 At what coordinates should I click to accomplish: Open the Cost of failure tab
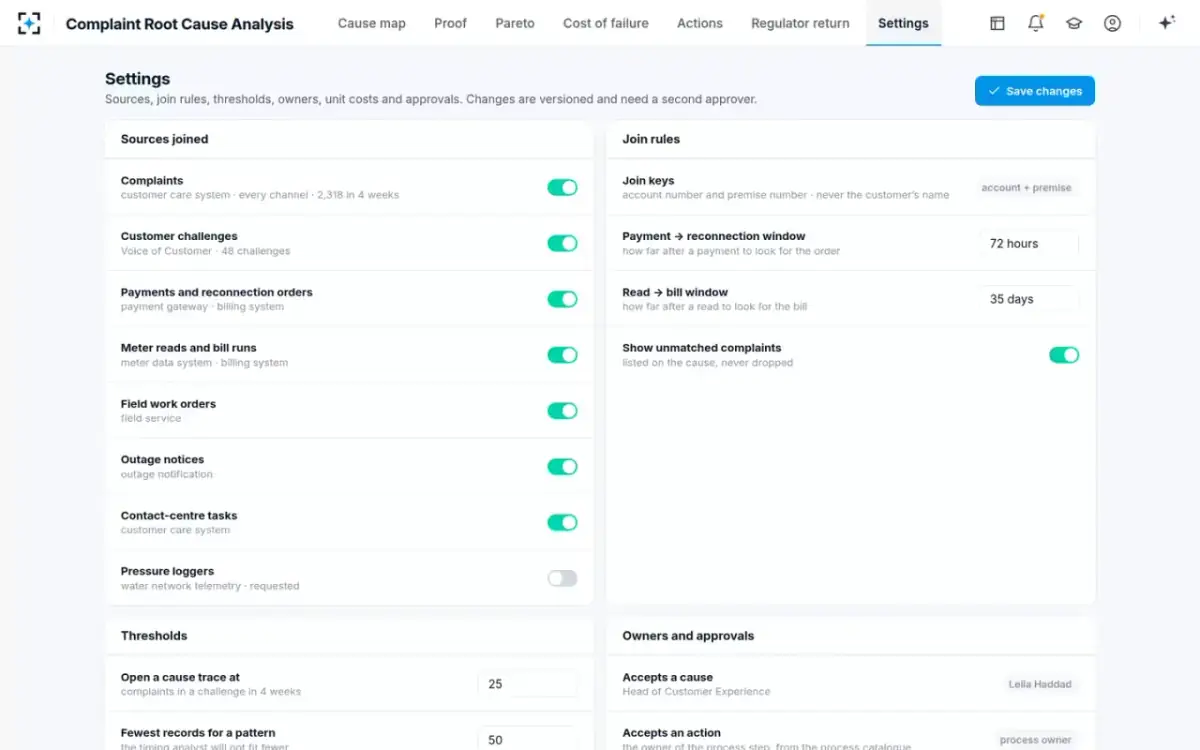(606, 23)
